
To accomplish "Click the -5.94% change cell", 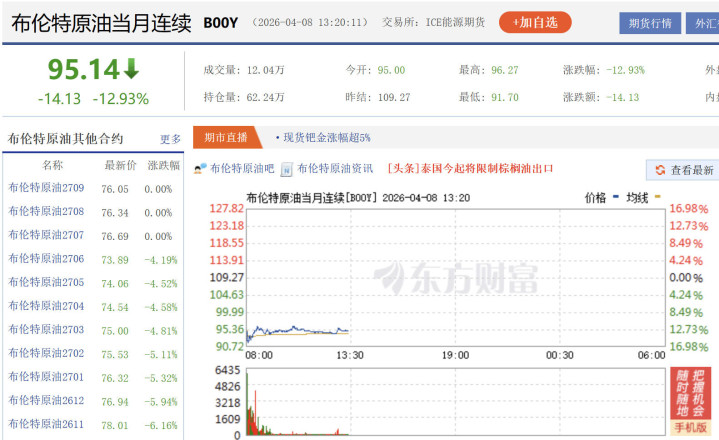I will click(x=161, y=402).
